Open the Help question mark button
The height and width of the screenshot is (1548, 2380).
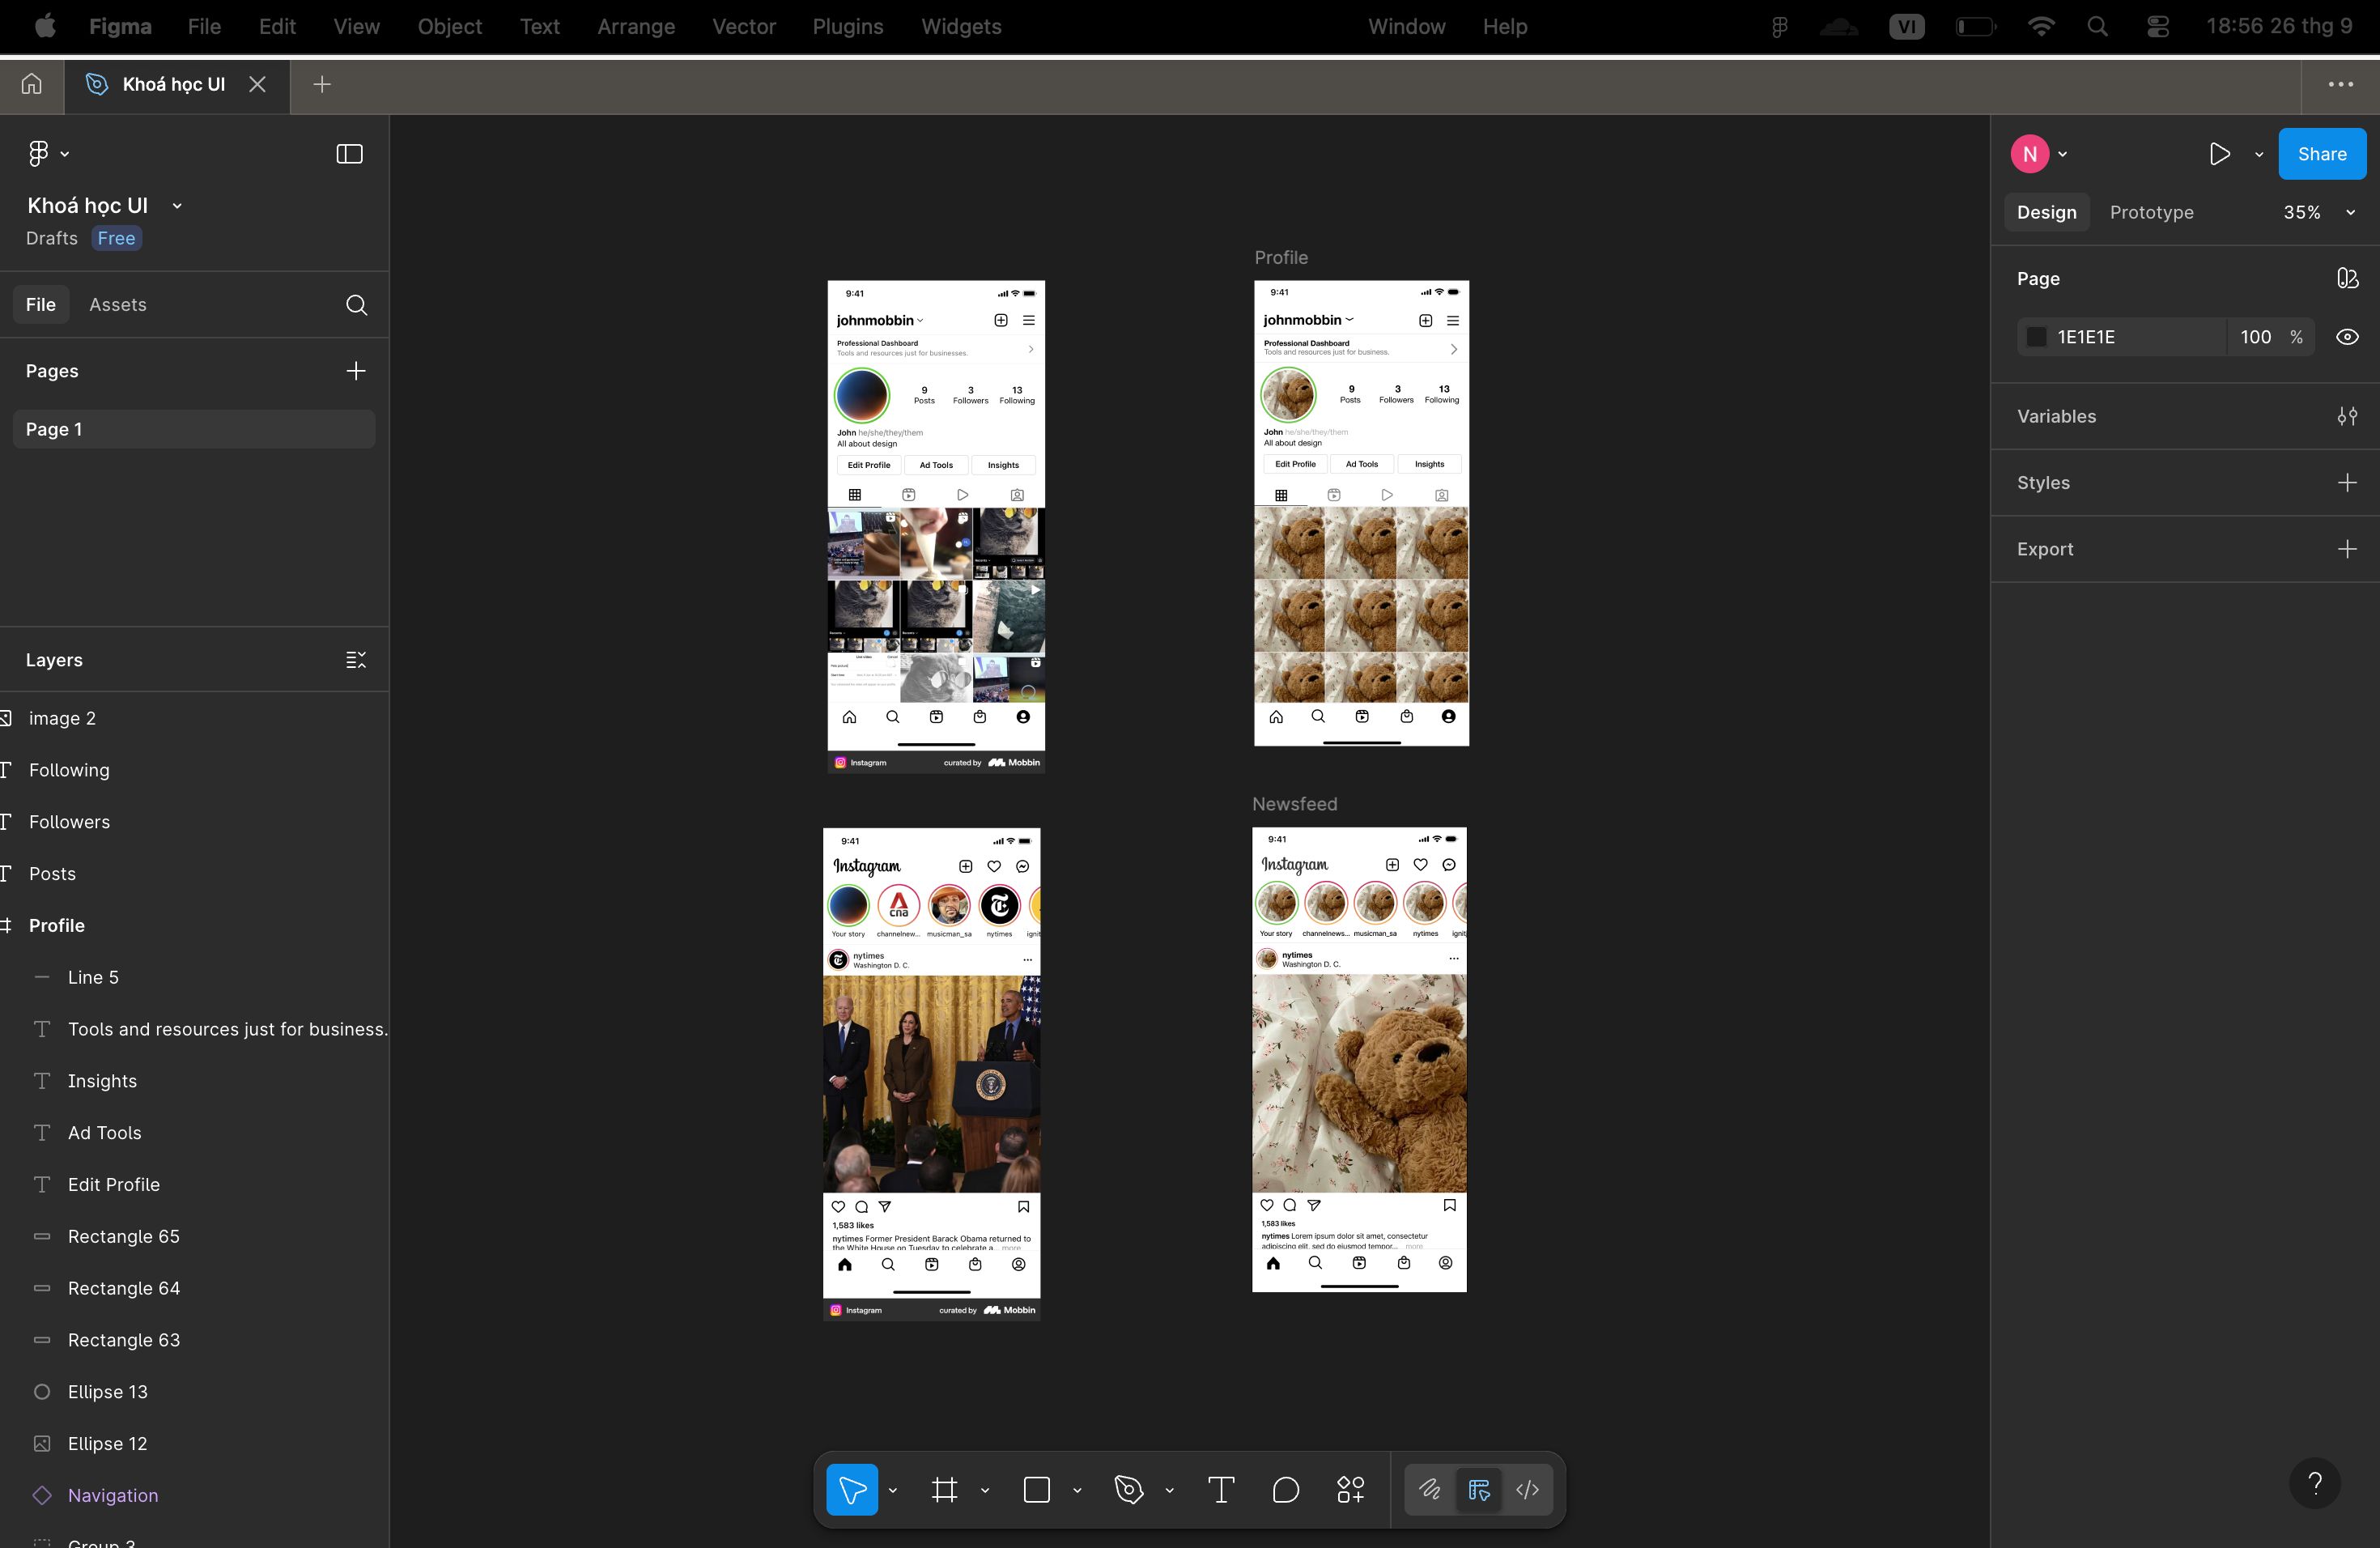pos(2315,1483)
